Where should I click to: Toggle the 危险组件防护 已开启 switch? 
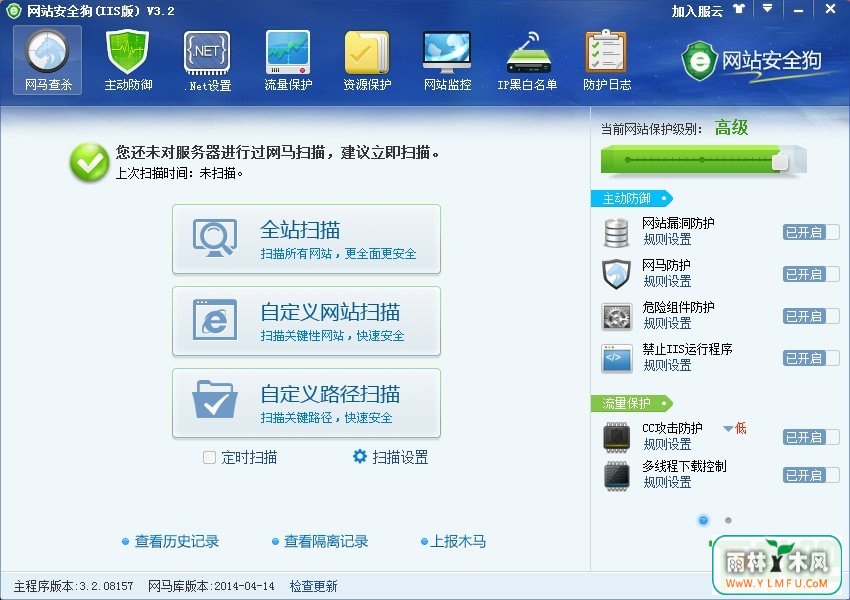(811, 316)
